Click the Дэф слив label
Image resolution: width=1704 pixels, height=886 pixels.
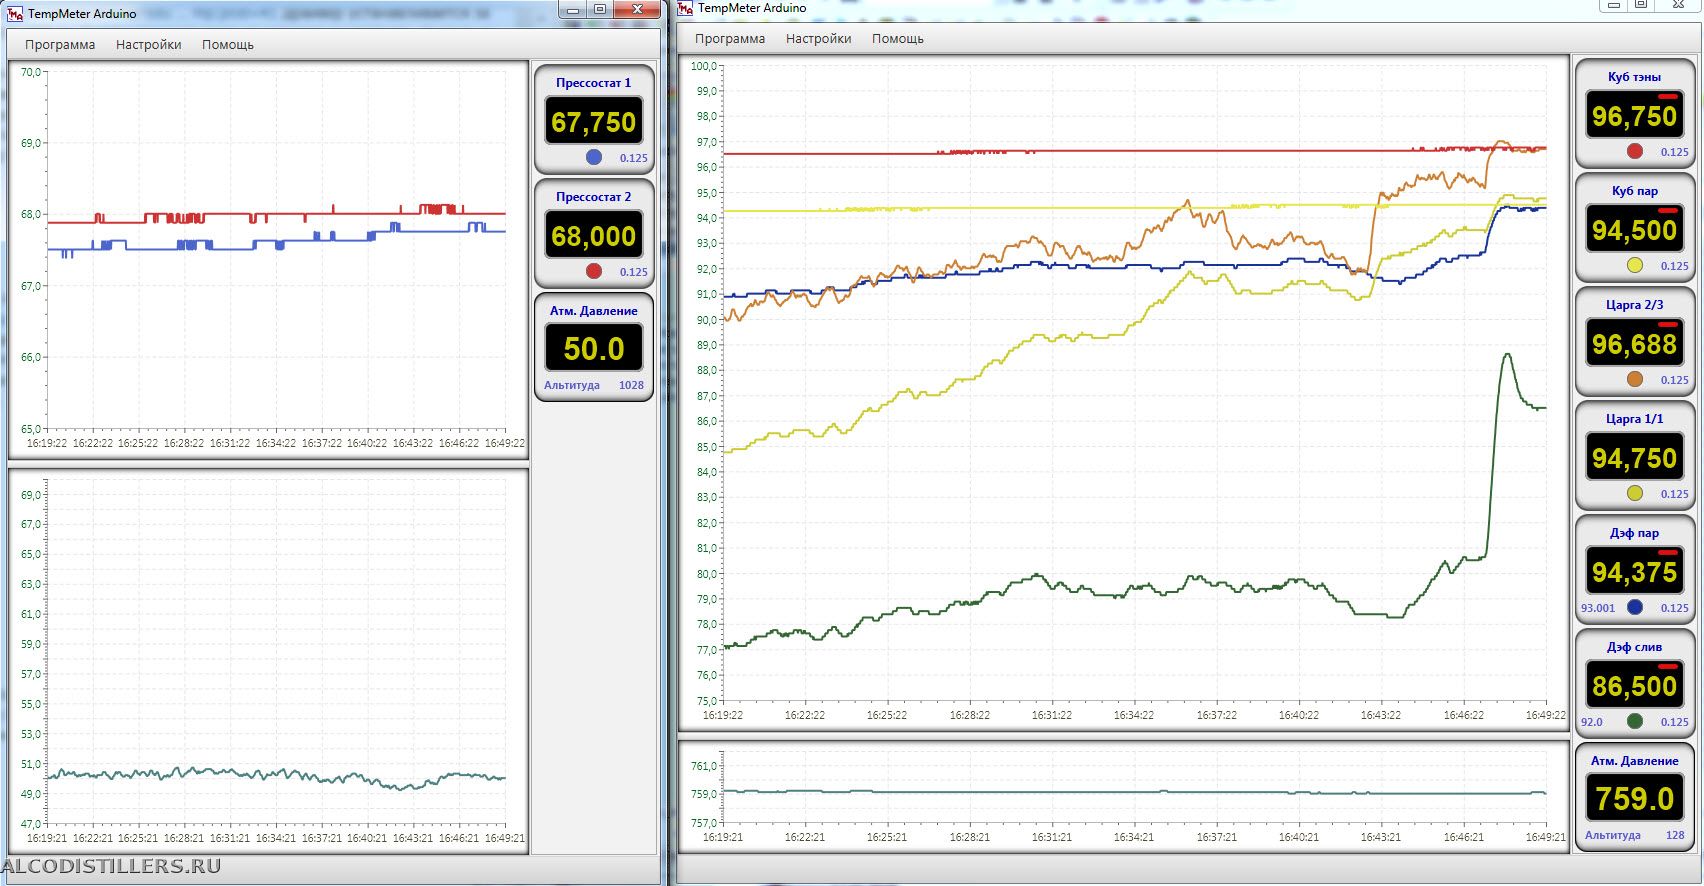coord(1635,647)
